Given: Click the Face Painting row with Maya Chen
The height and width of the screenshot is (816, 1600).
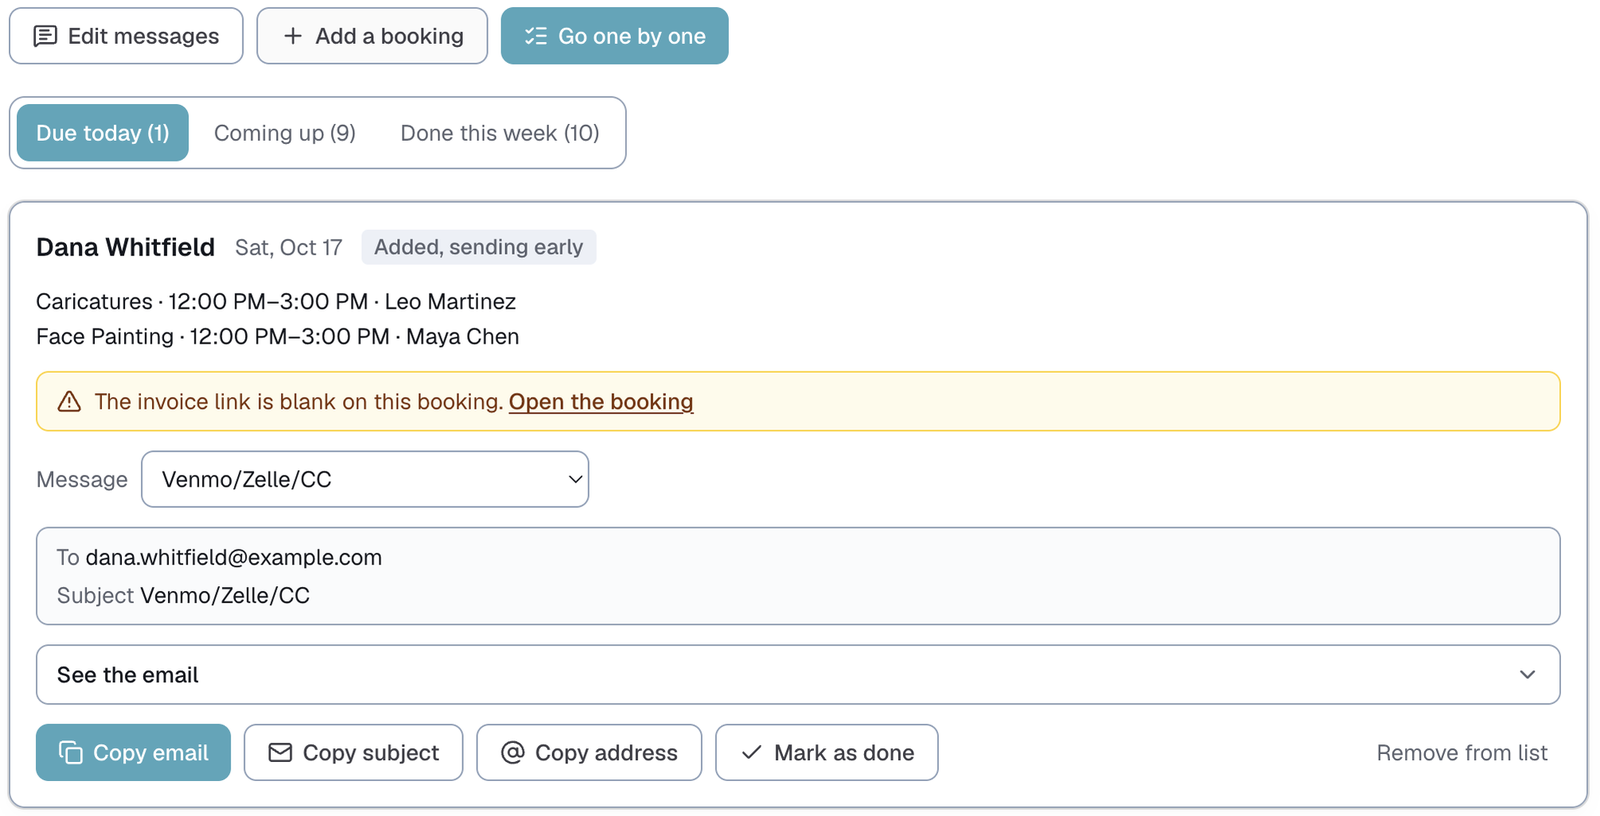Looking at the screenshot, I should [278, 337].
